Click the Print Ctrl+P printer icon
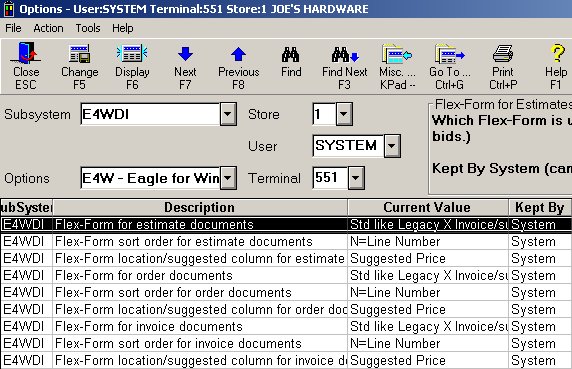This screenshot has width=572, height=369. [503, 54]
